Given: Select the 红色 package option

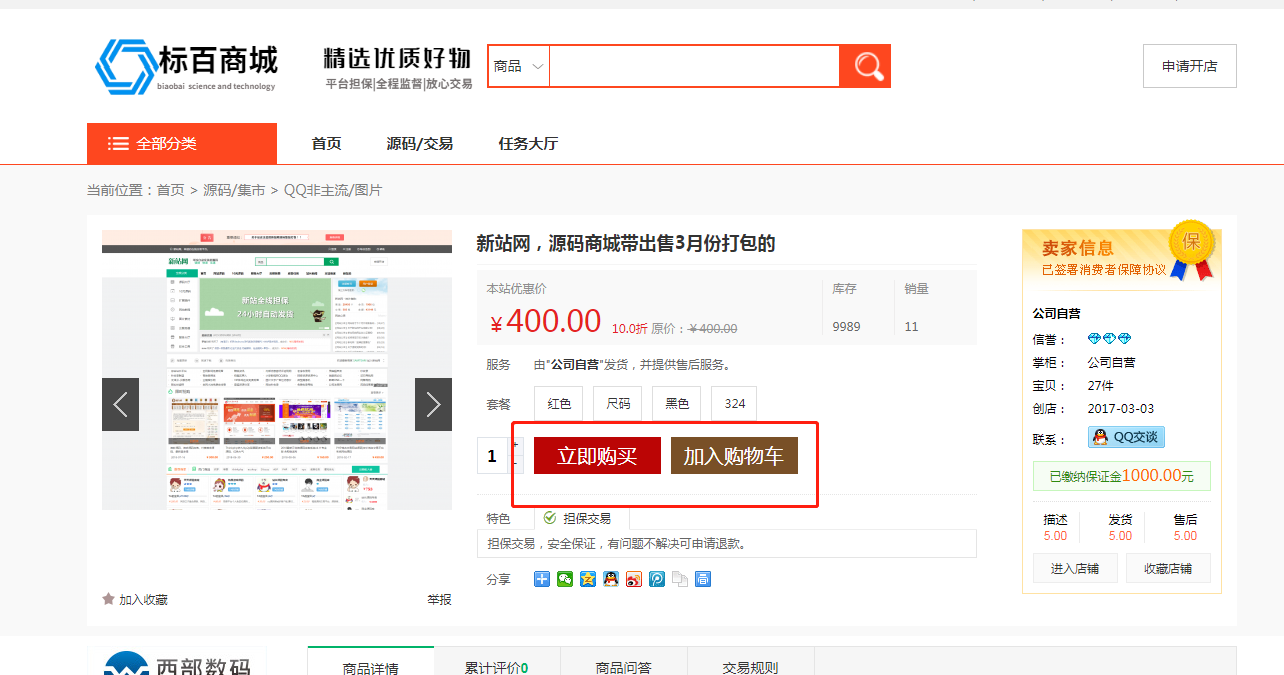Looking at the screenshot, I should coord(559,404).
